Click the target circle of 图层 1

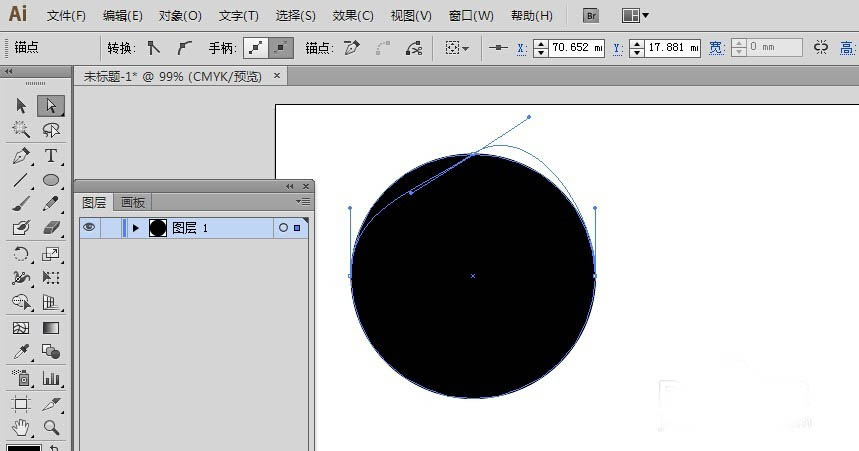point(283,227)
